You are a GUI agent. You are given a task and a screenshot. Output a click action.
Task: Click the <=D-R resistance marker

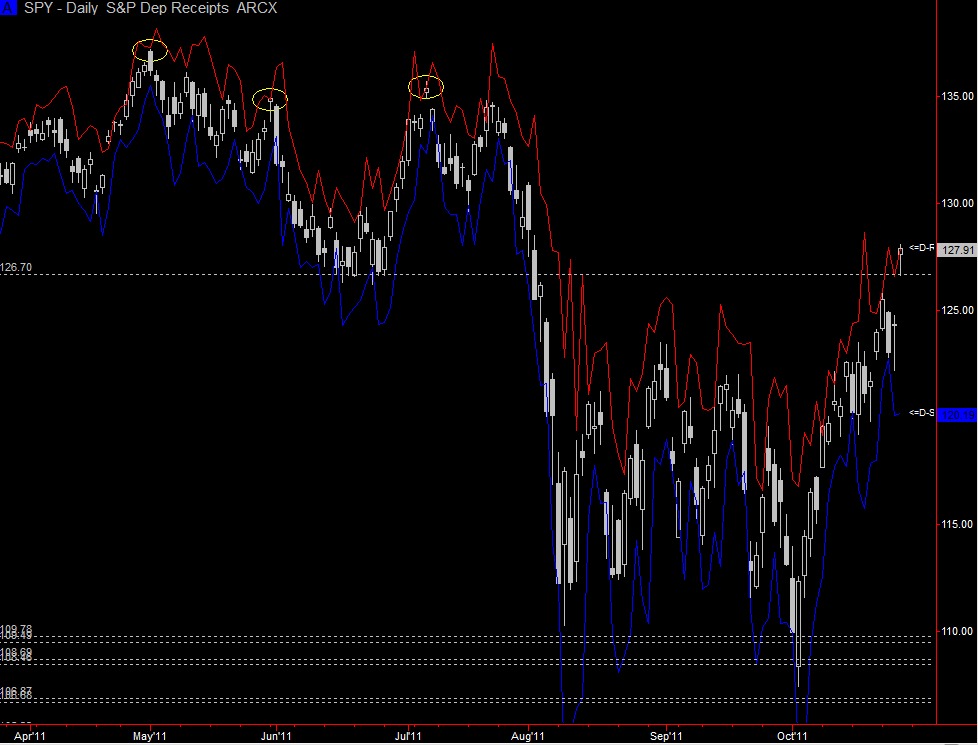pos(921,248)
